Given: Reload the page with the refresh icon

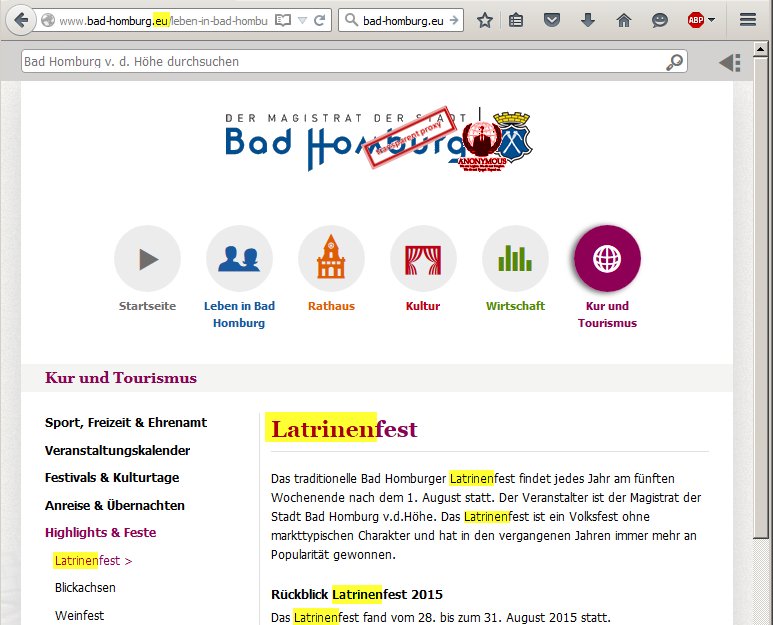Looking at the screenshot, I should click(319, 20).
